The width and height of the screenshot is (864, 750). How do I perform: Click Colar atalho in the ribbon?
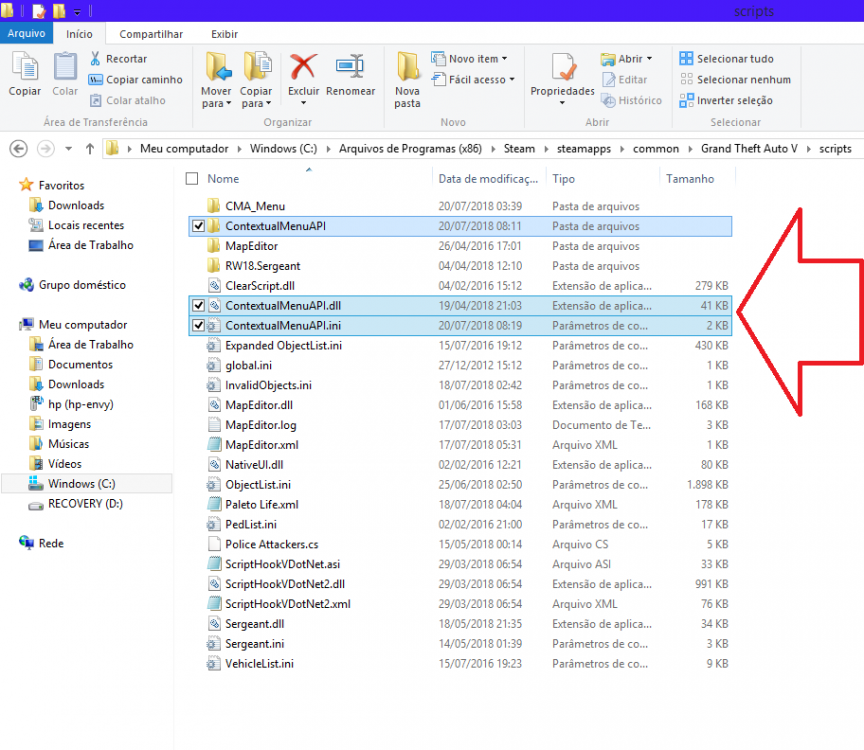pyautogui.click(x=128, y=100)
